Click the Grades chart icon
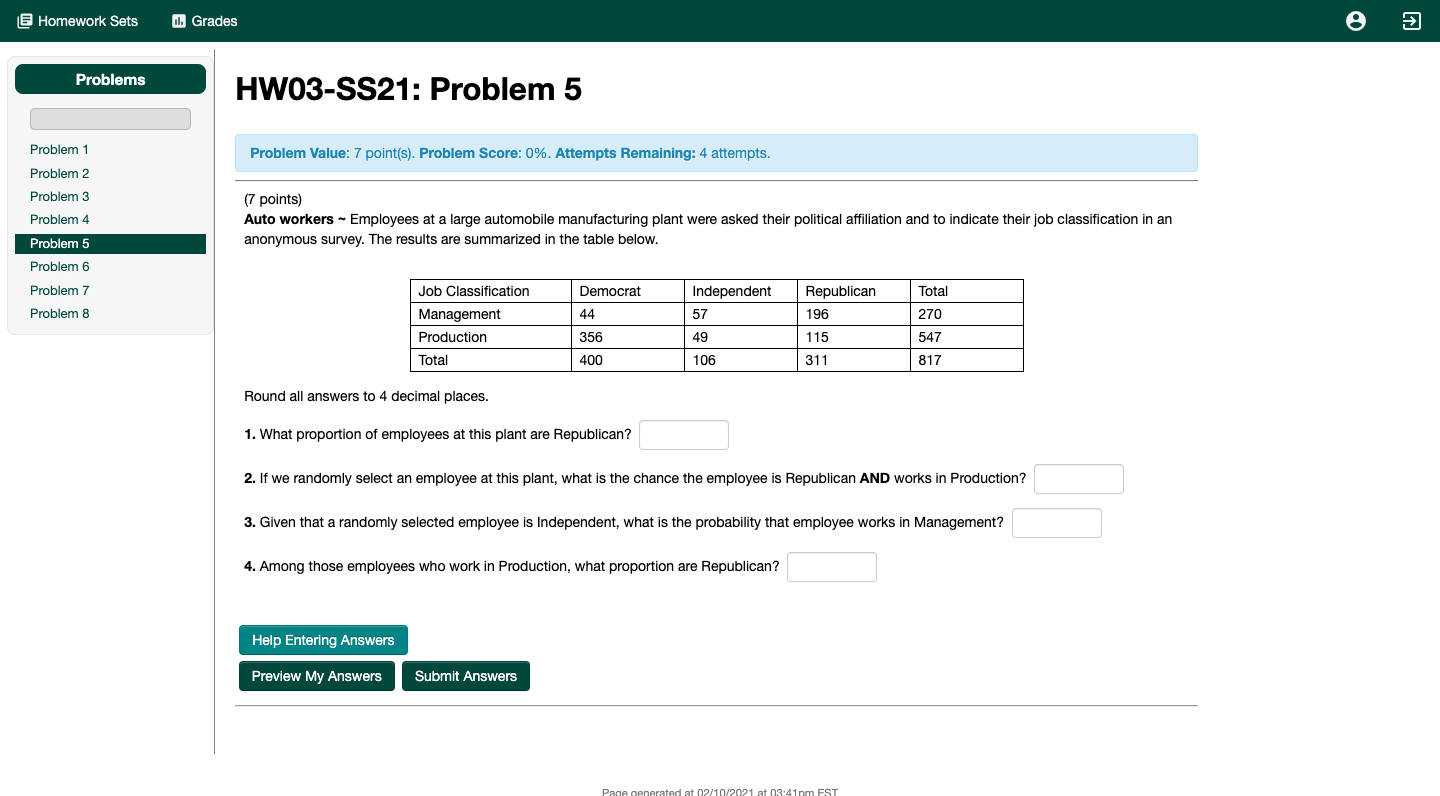Viewport: 1440px width, 796px height. point(179,20)
